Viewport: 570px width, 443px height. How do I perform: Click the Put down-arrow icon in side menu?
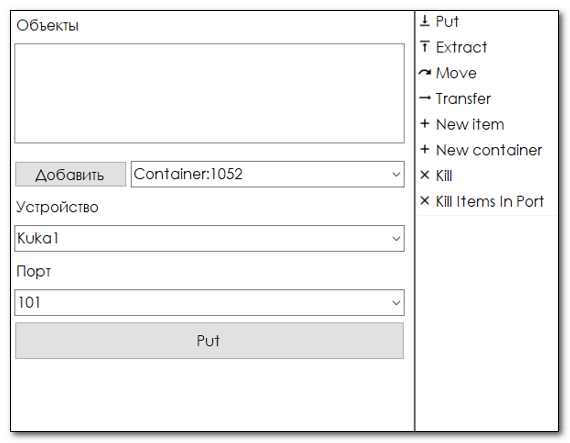pos(425,21)
